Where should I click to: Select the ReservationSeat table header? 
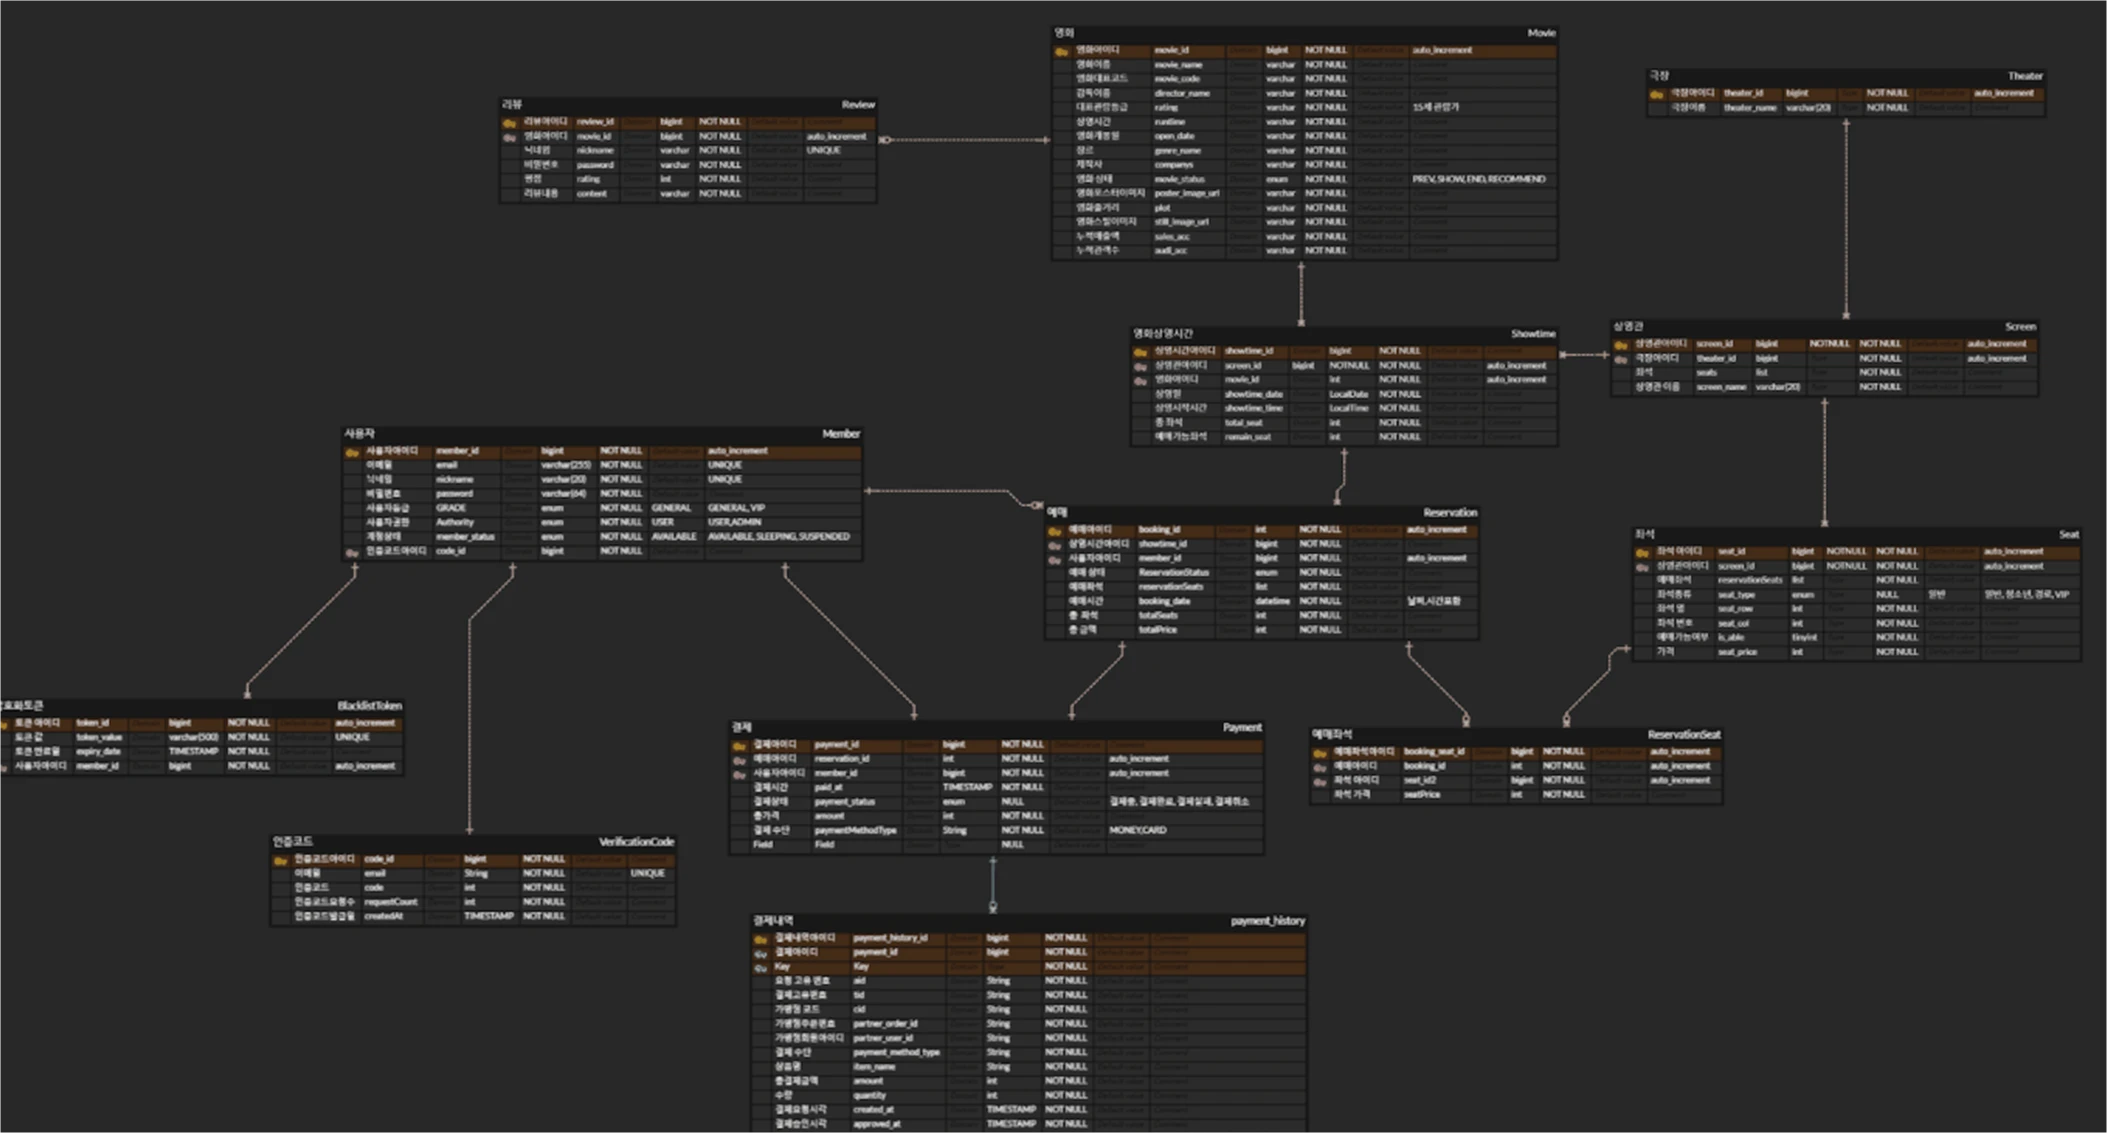click(x=1683, y=734)
